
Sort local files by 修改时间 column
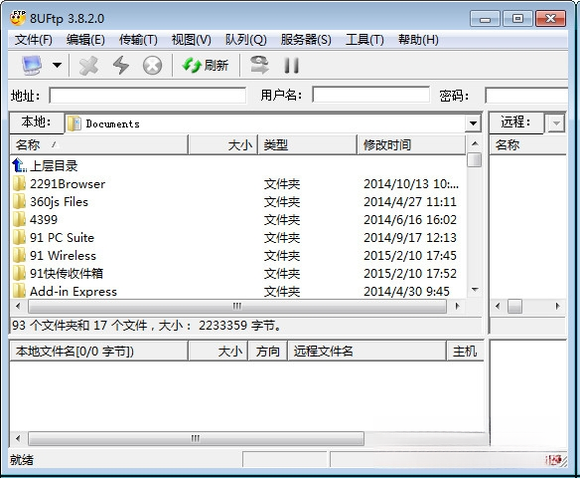coord(411,145)
